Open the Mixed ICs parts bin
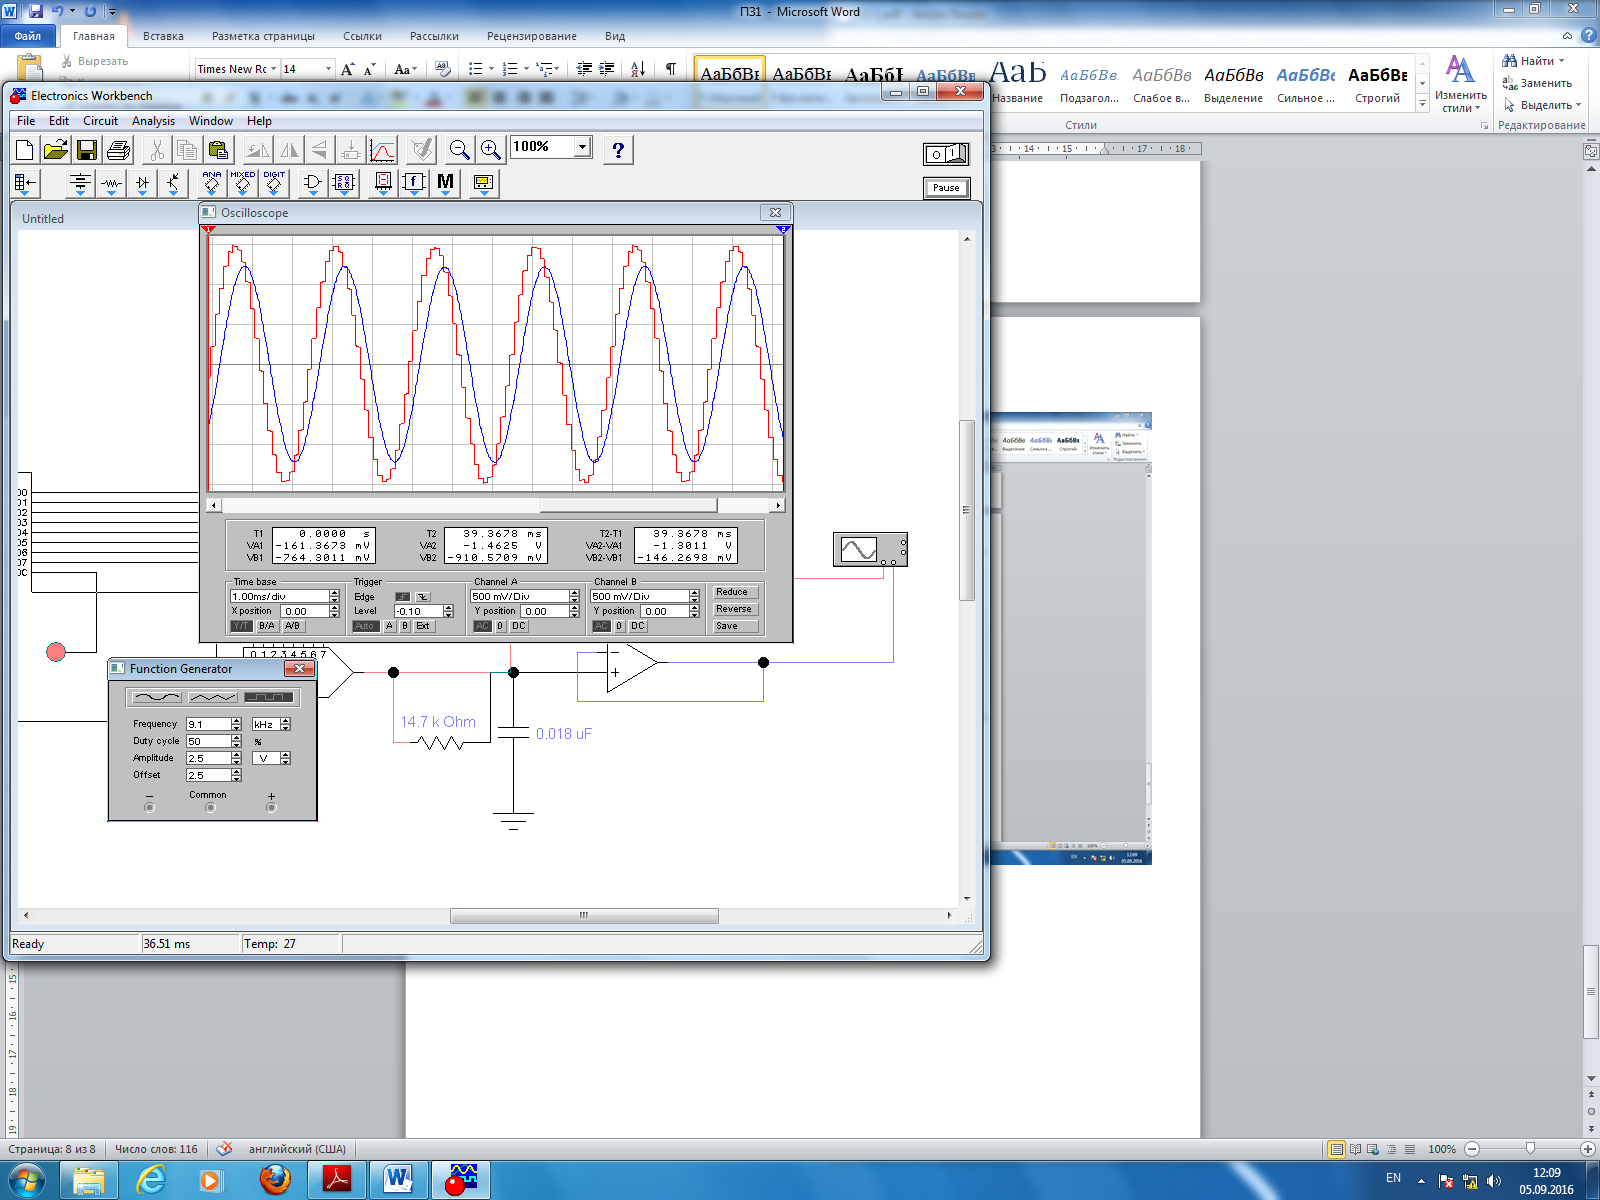This screenshot has height=1200, width=1600. (243, 183)
